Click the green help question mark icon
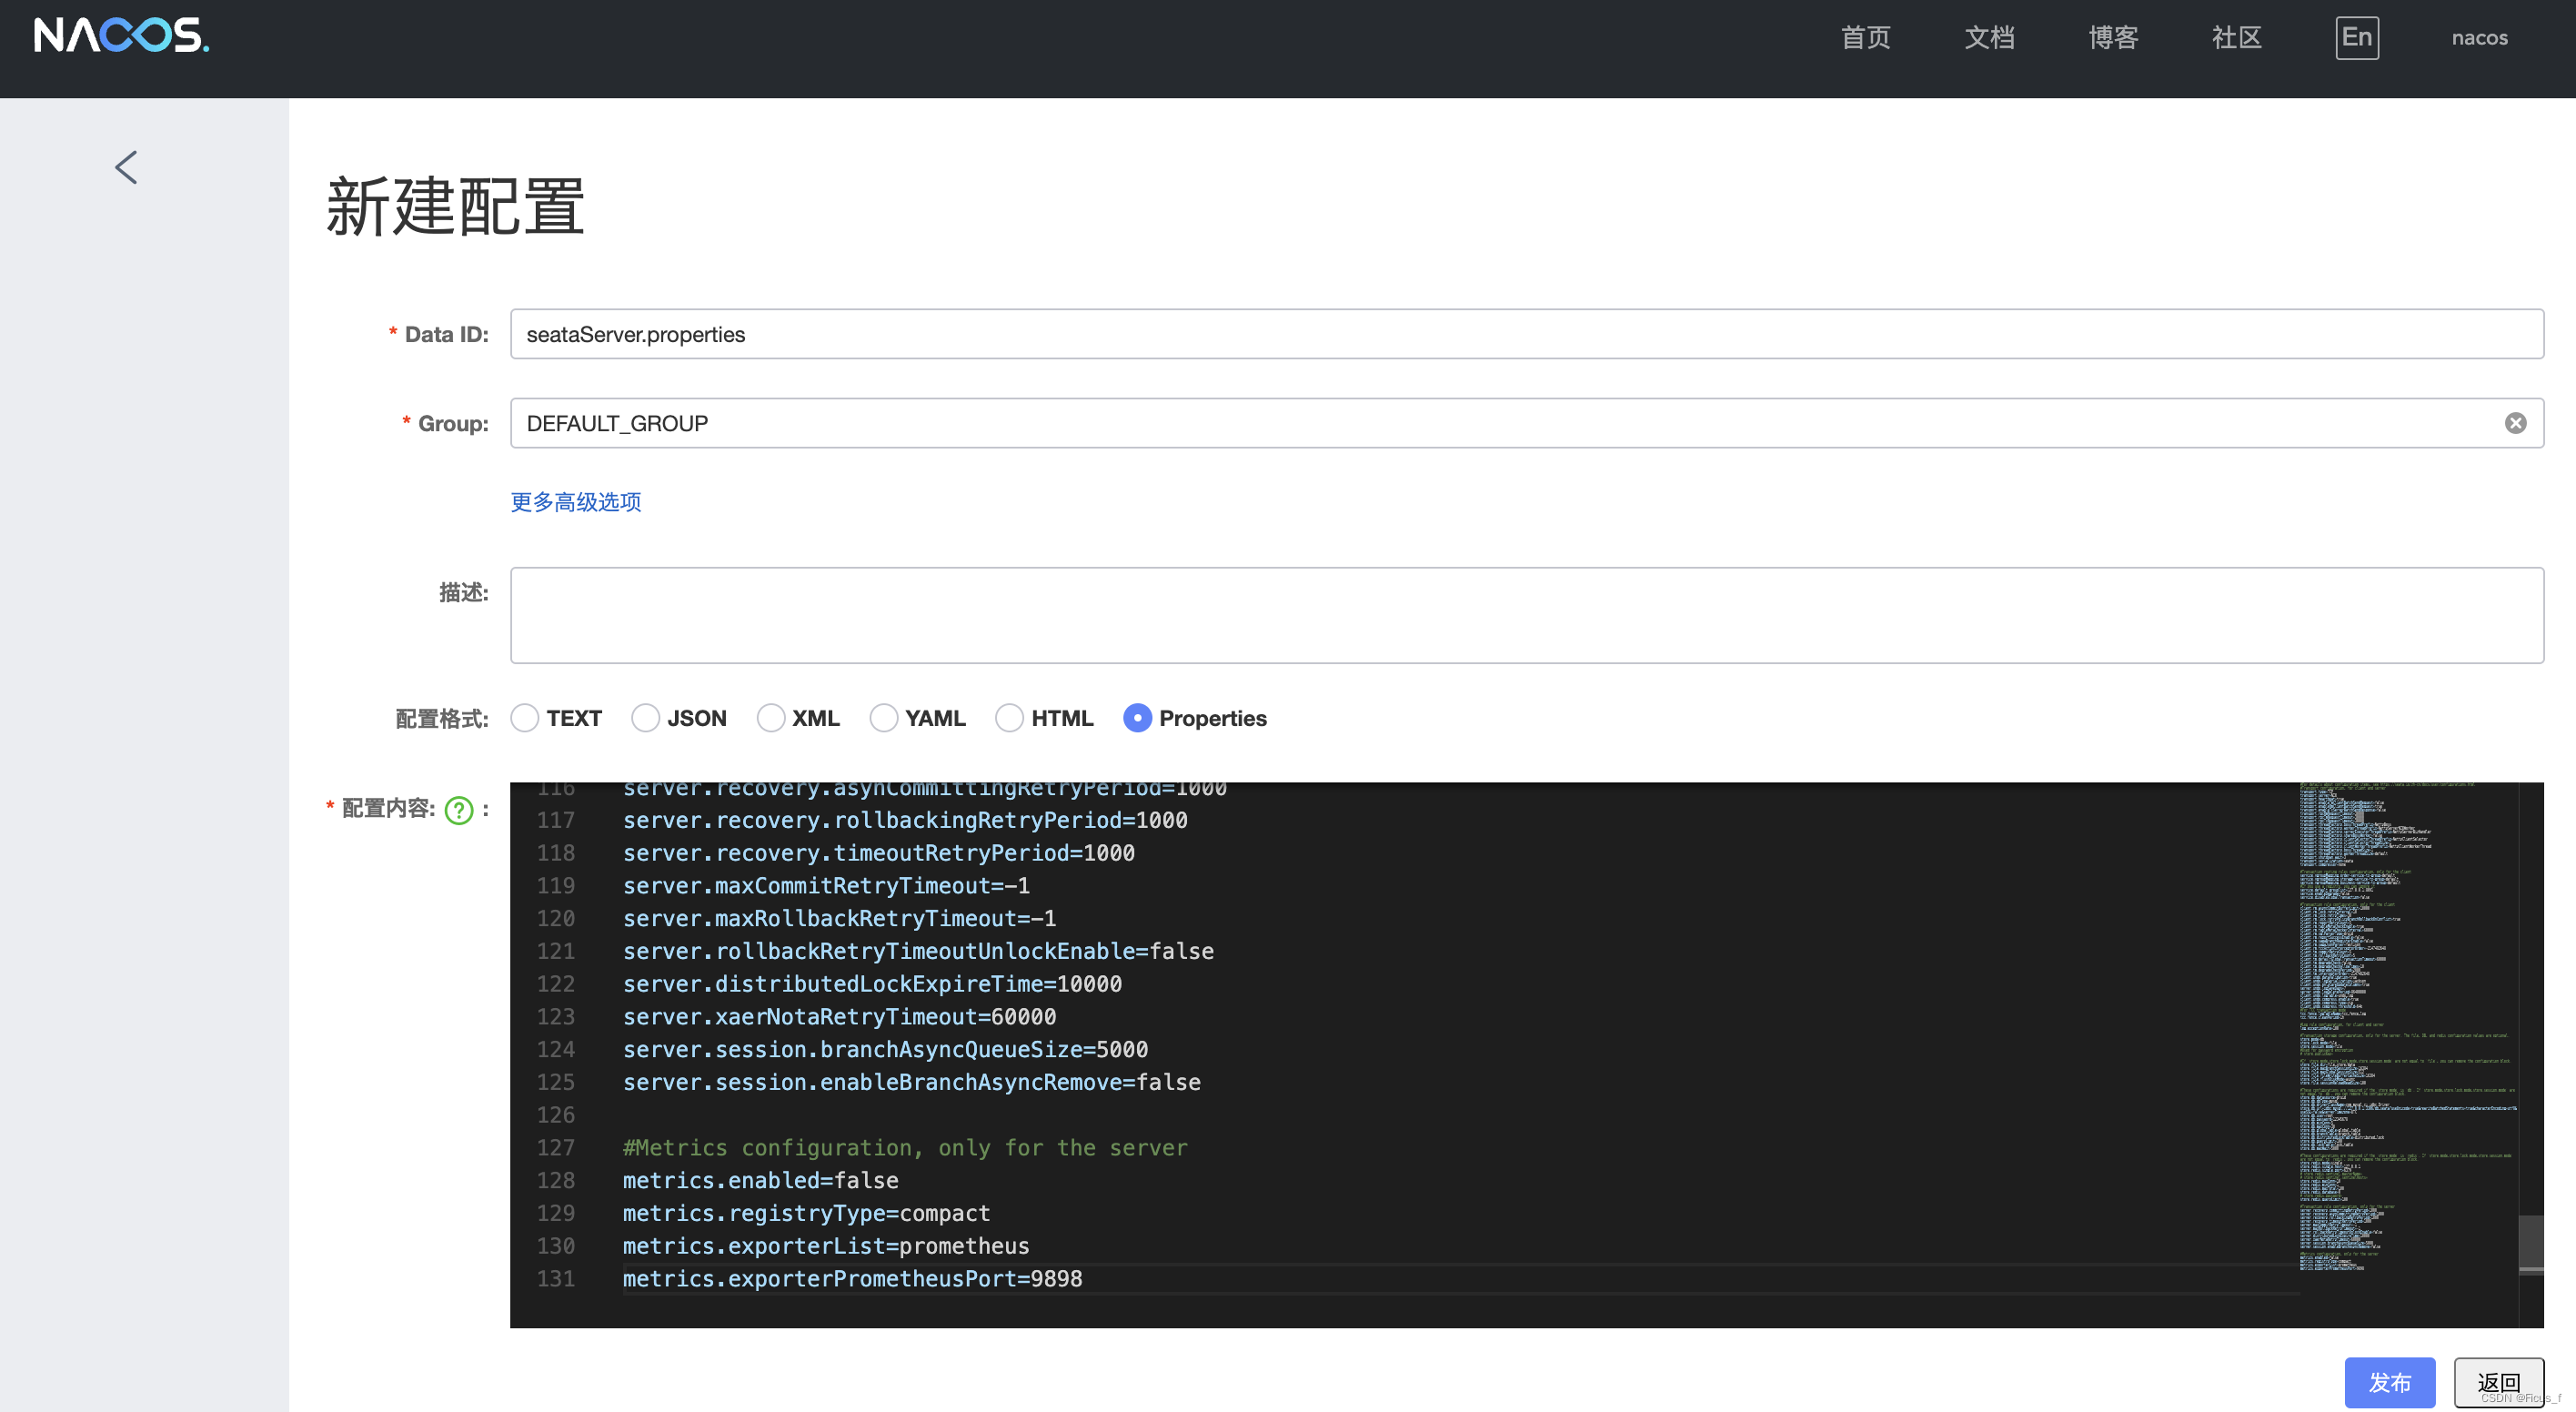Screen dimensions: 2576x1412 (x=459, y=809)
